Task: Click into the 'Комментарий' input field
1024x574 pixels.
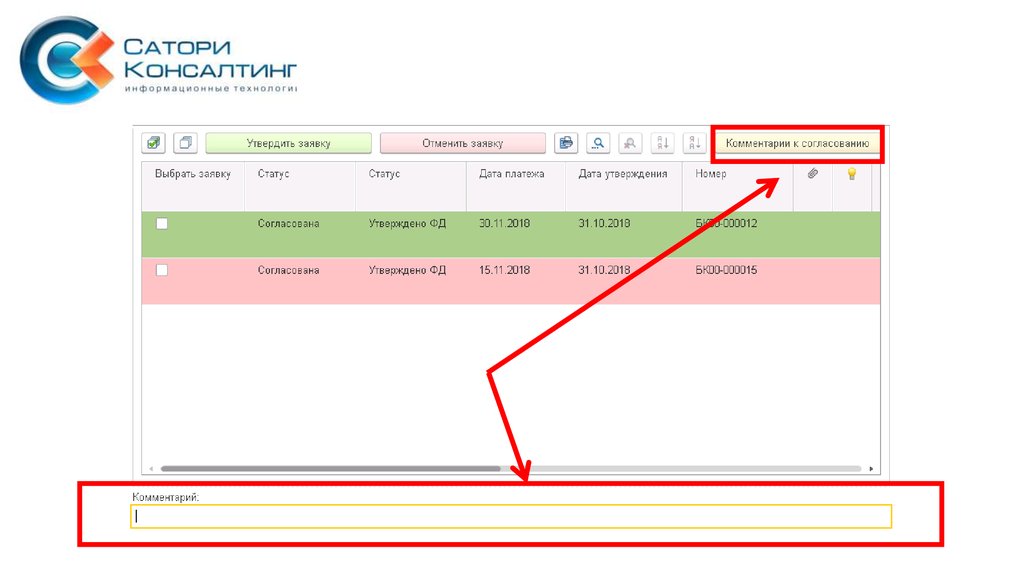Action: pyautogui.click(x=510, y=517)
